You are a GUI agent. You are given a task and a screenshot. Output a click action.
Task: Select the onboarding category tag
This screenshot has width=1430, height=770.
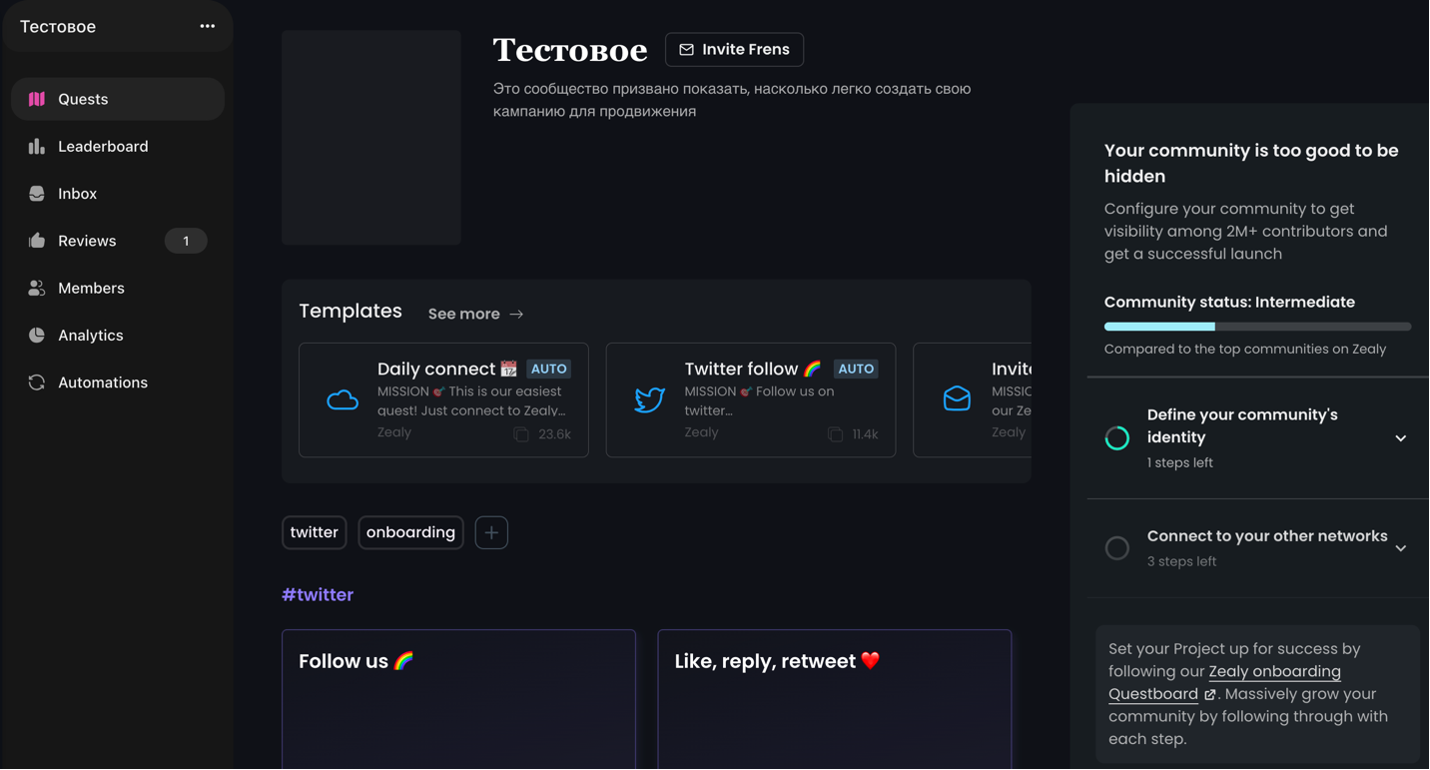[411, 533]
